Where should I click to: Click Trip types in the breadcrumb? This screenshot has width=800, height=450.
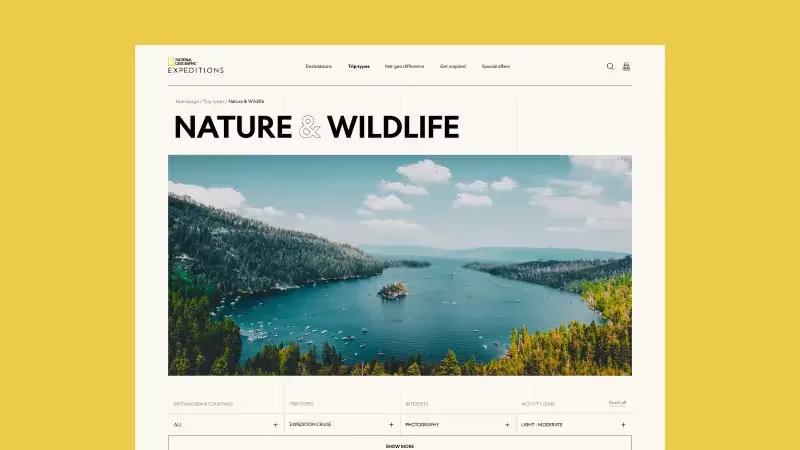(x=214, y=102)
